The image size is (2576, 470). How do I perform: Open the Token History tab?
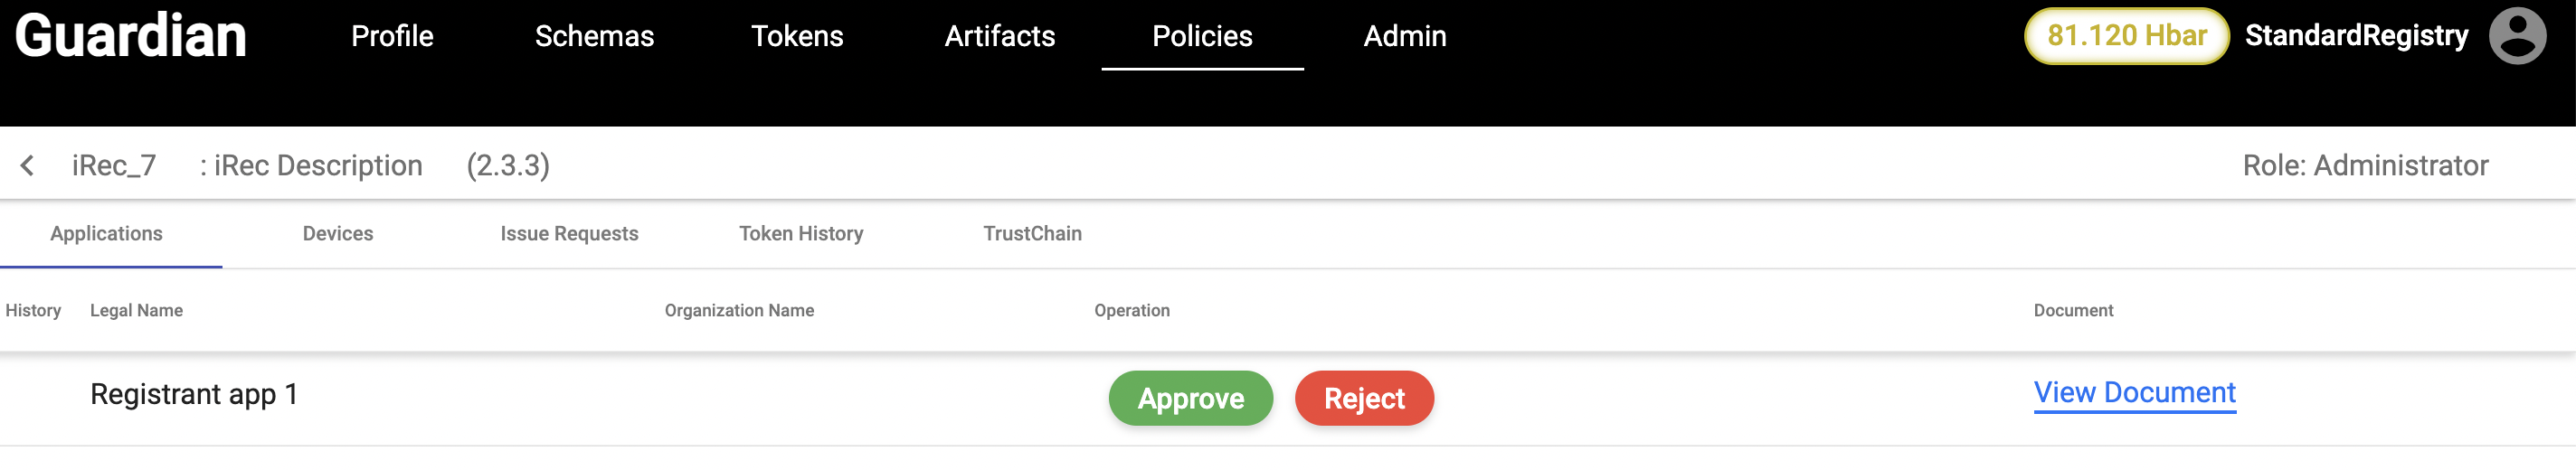801,233
